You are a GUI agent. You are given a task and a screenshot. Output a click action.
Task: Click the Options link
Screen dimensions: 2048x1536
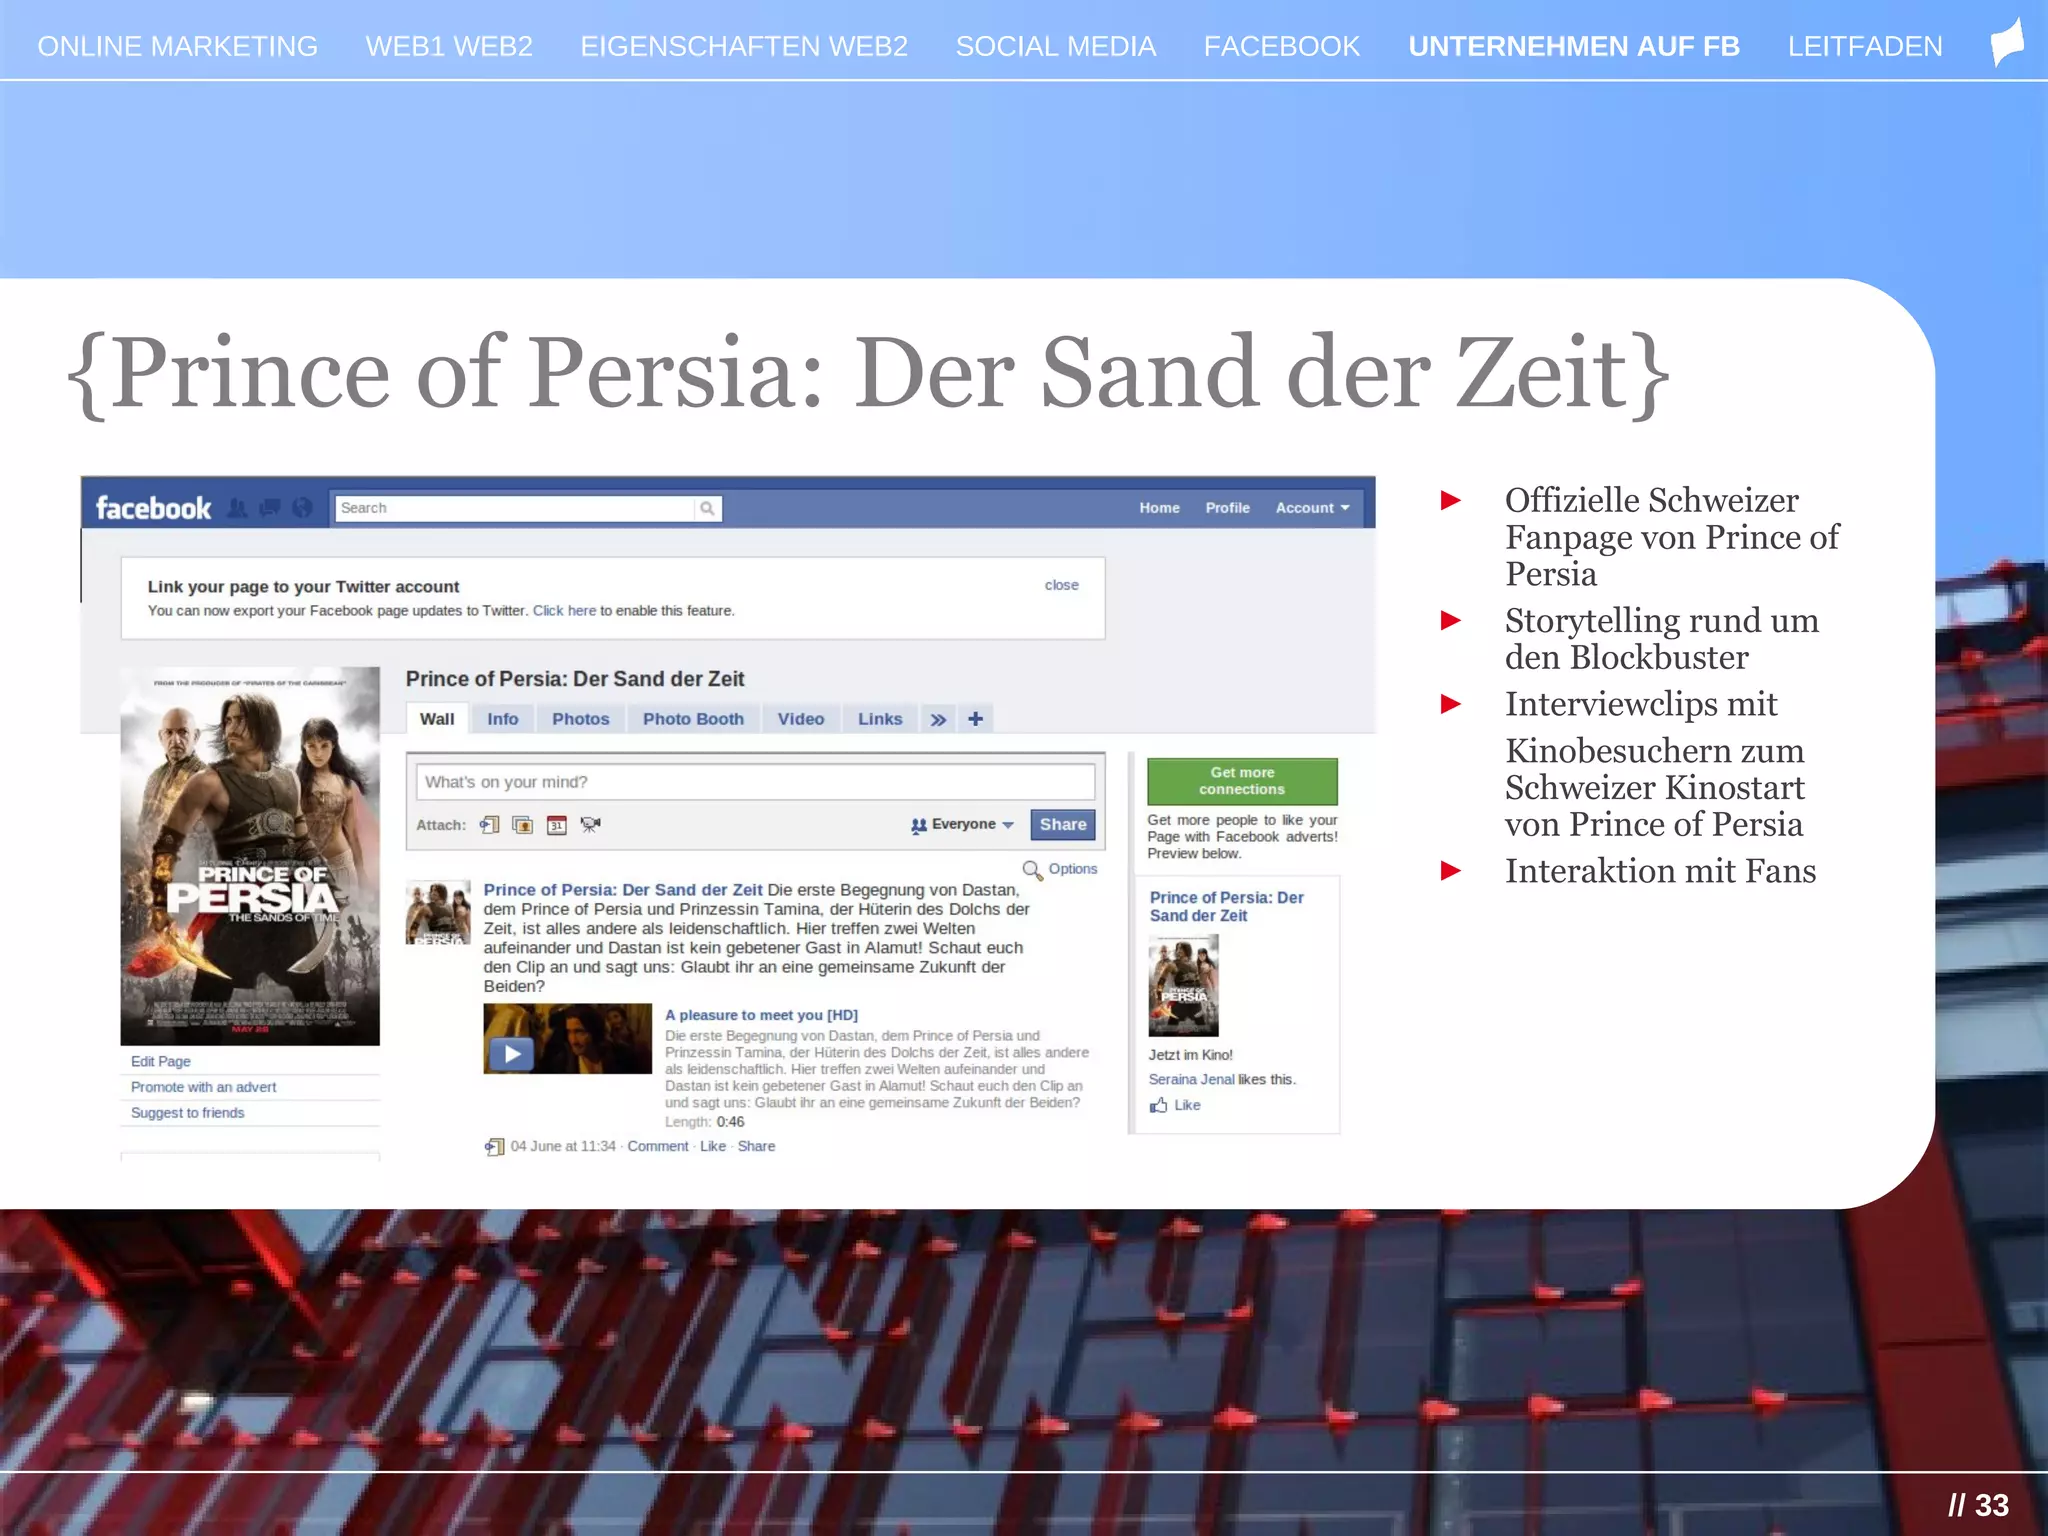click(x=1073, y=869)
